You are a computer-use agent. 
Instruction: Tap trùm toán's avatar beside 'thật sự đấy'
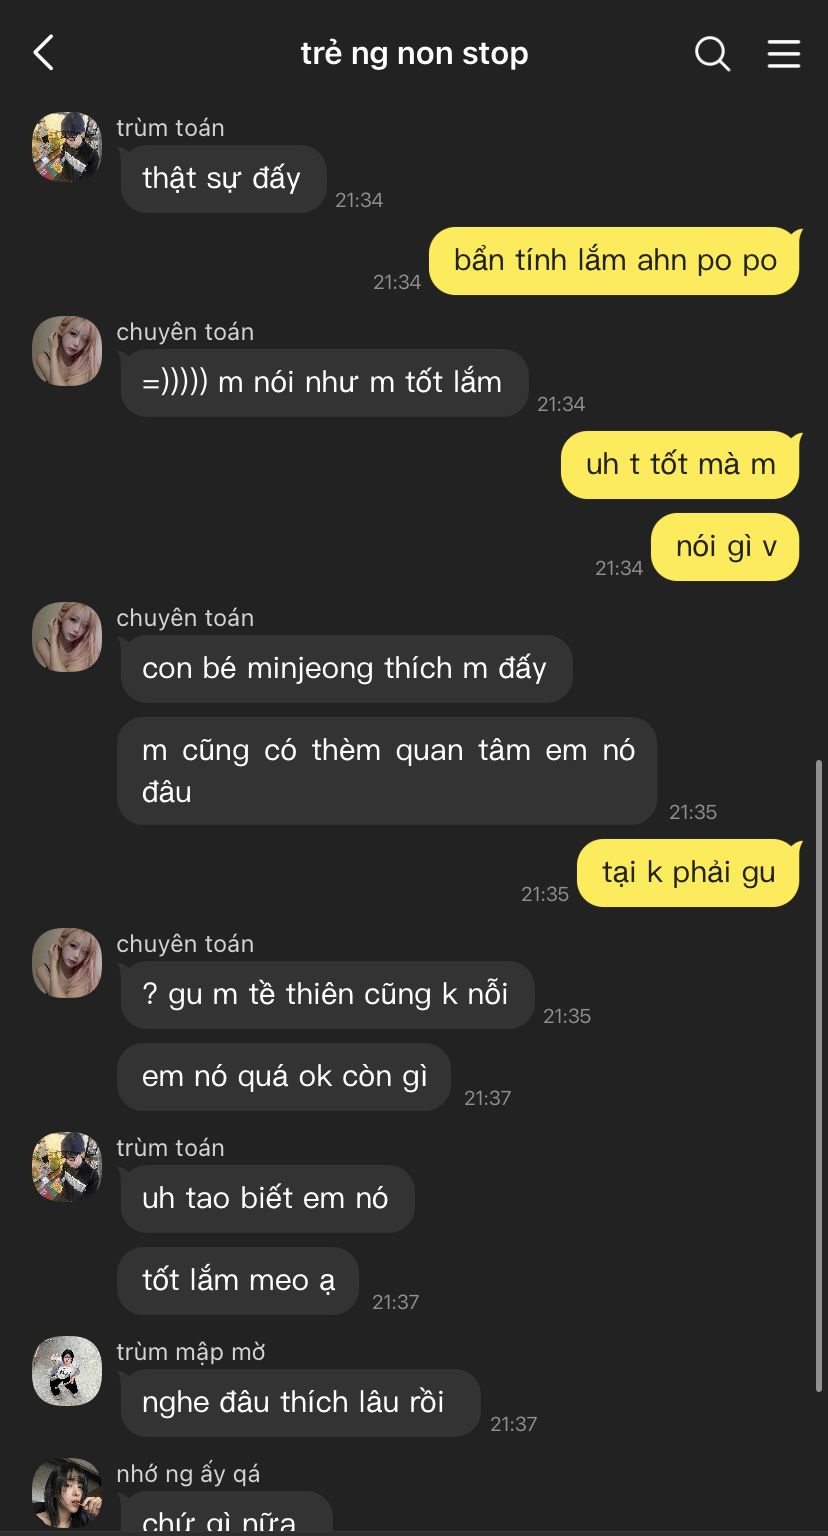coord(67,147)
